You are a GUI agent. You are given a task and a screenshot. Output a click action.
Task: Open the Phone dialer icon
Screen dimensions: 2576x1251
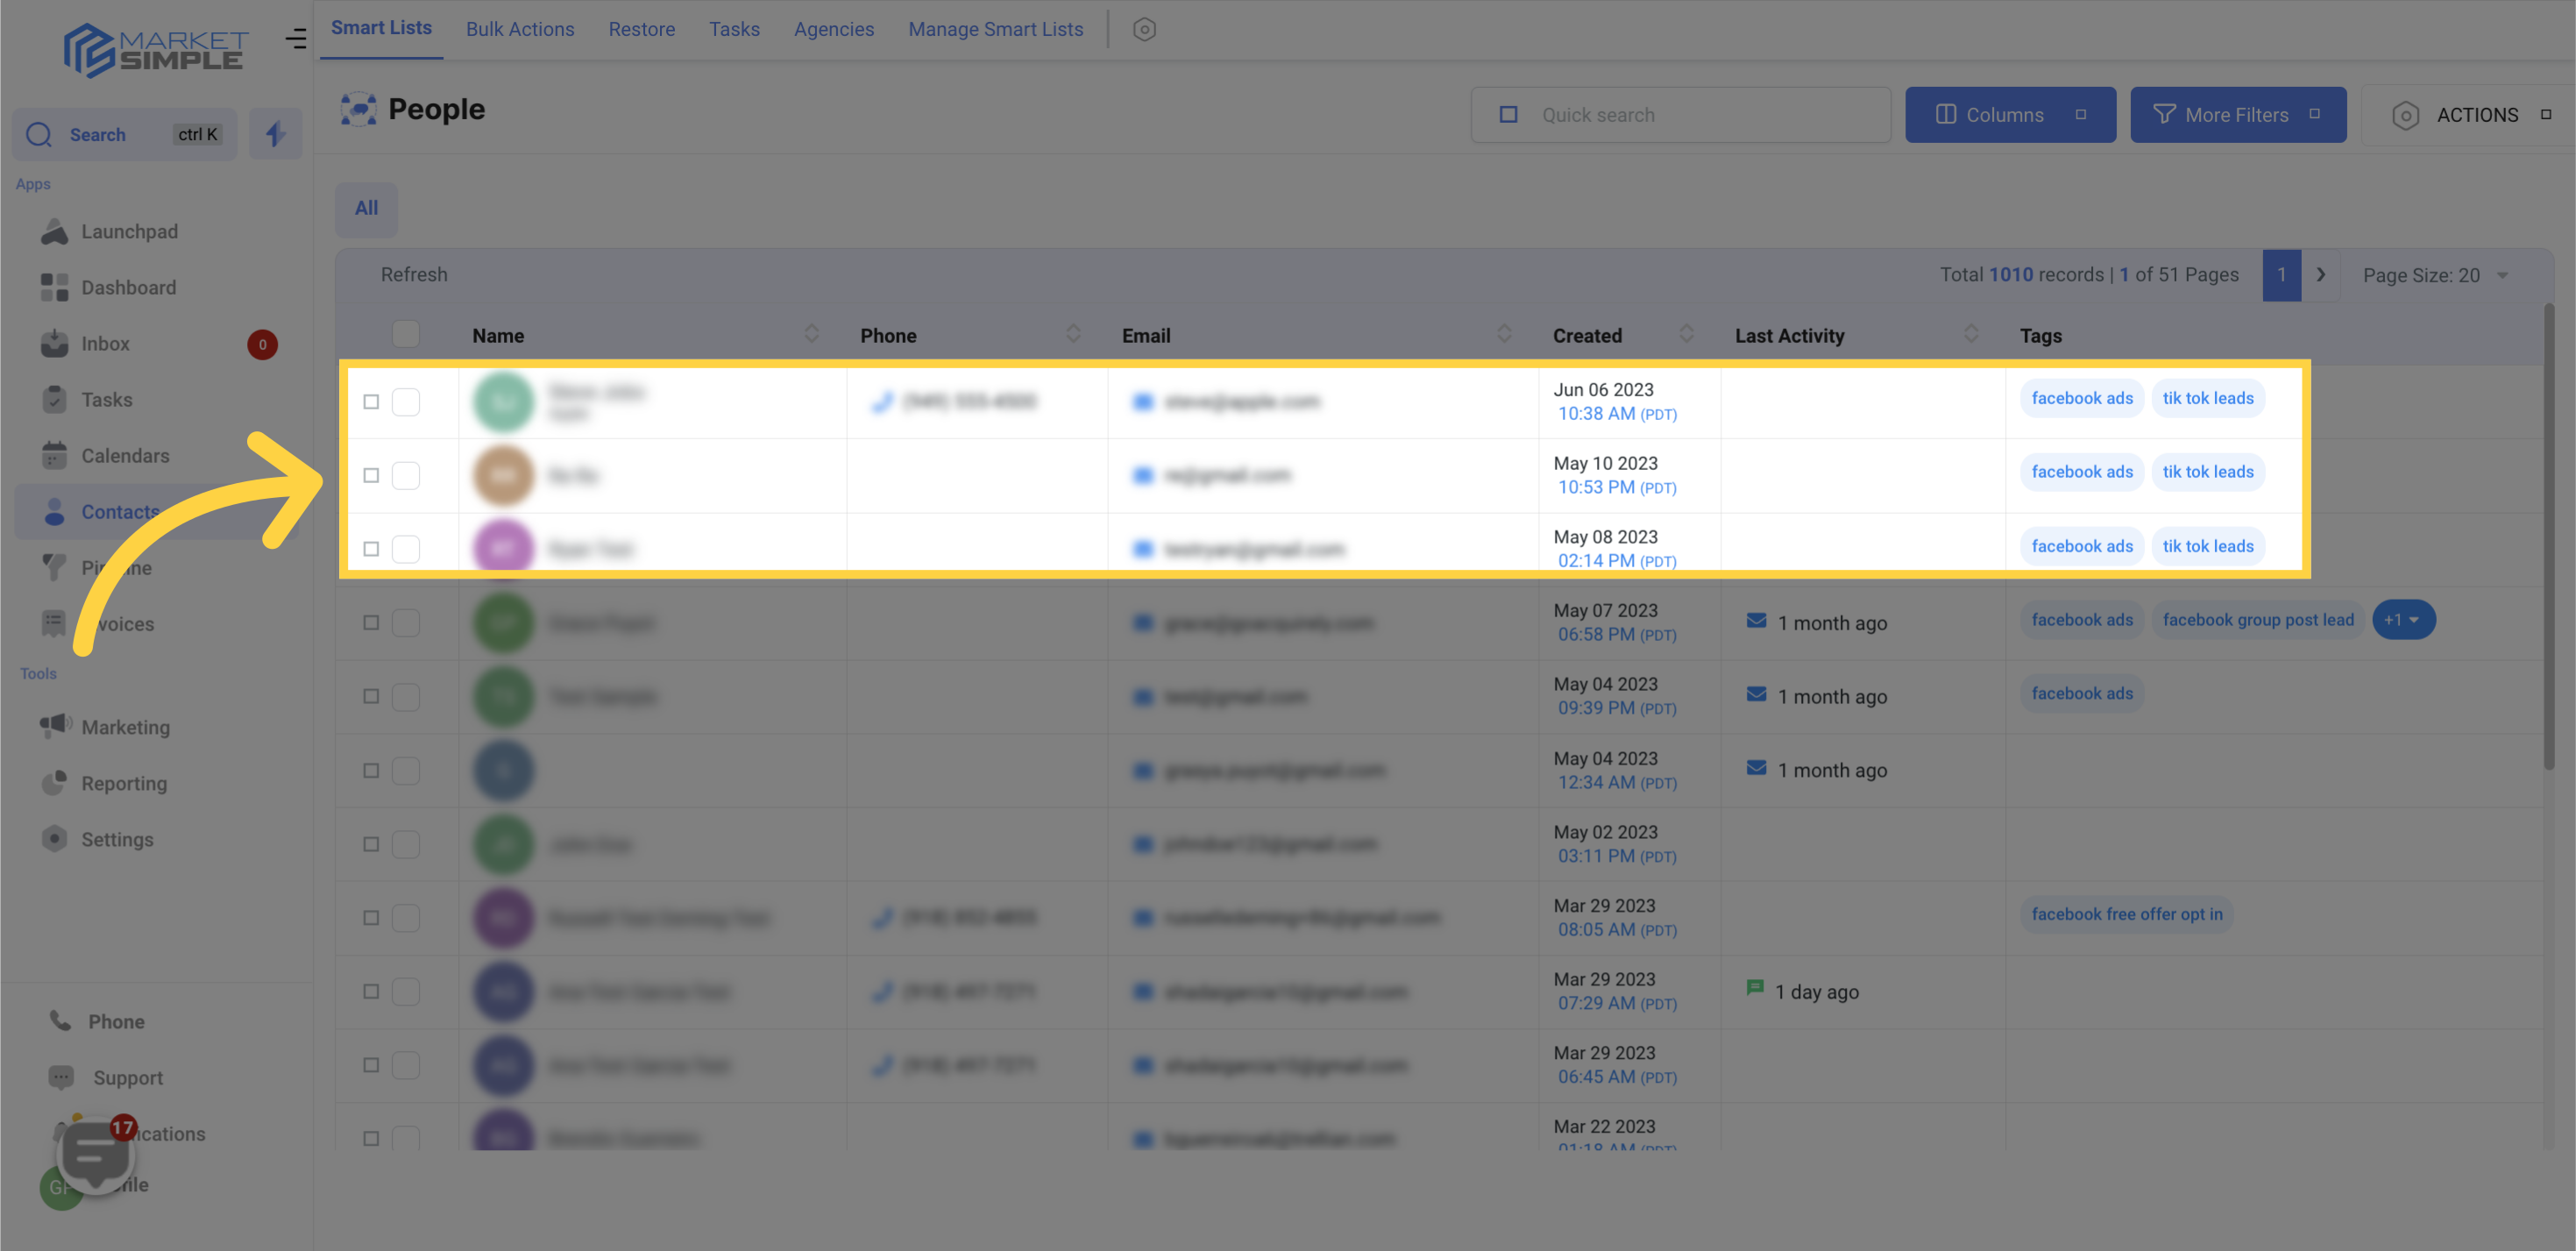[61, 1020]
